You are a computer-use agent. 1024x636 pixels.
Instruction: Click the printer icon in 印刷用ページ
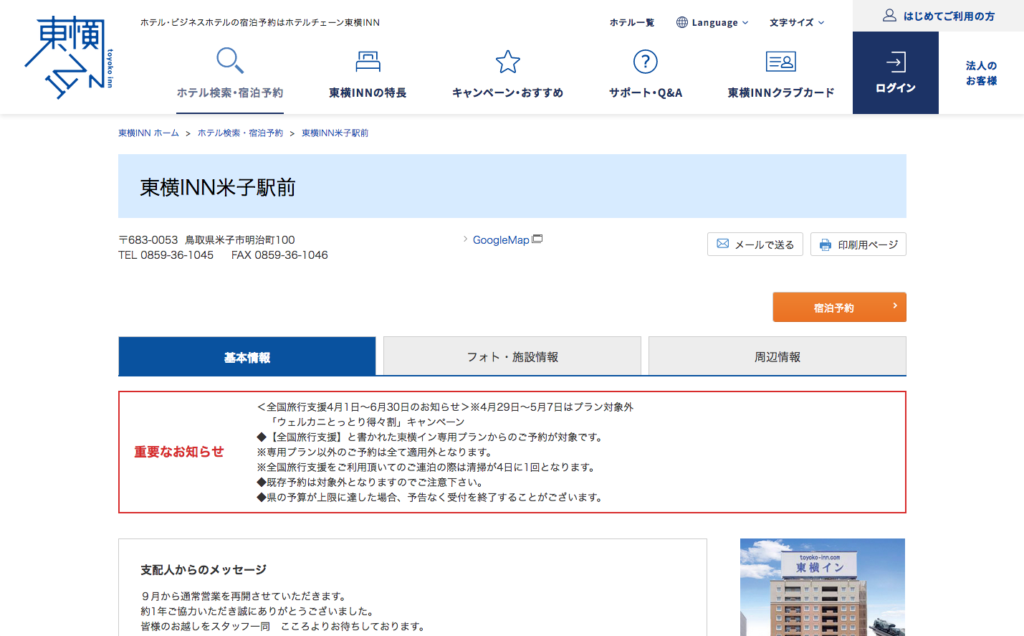coord(825,245)
